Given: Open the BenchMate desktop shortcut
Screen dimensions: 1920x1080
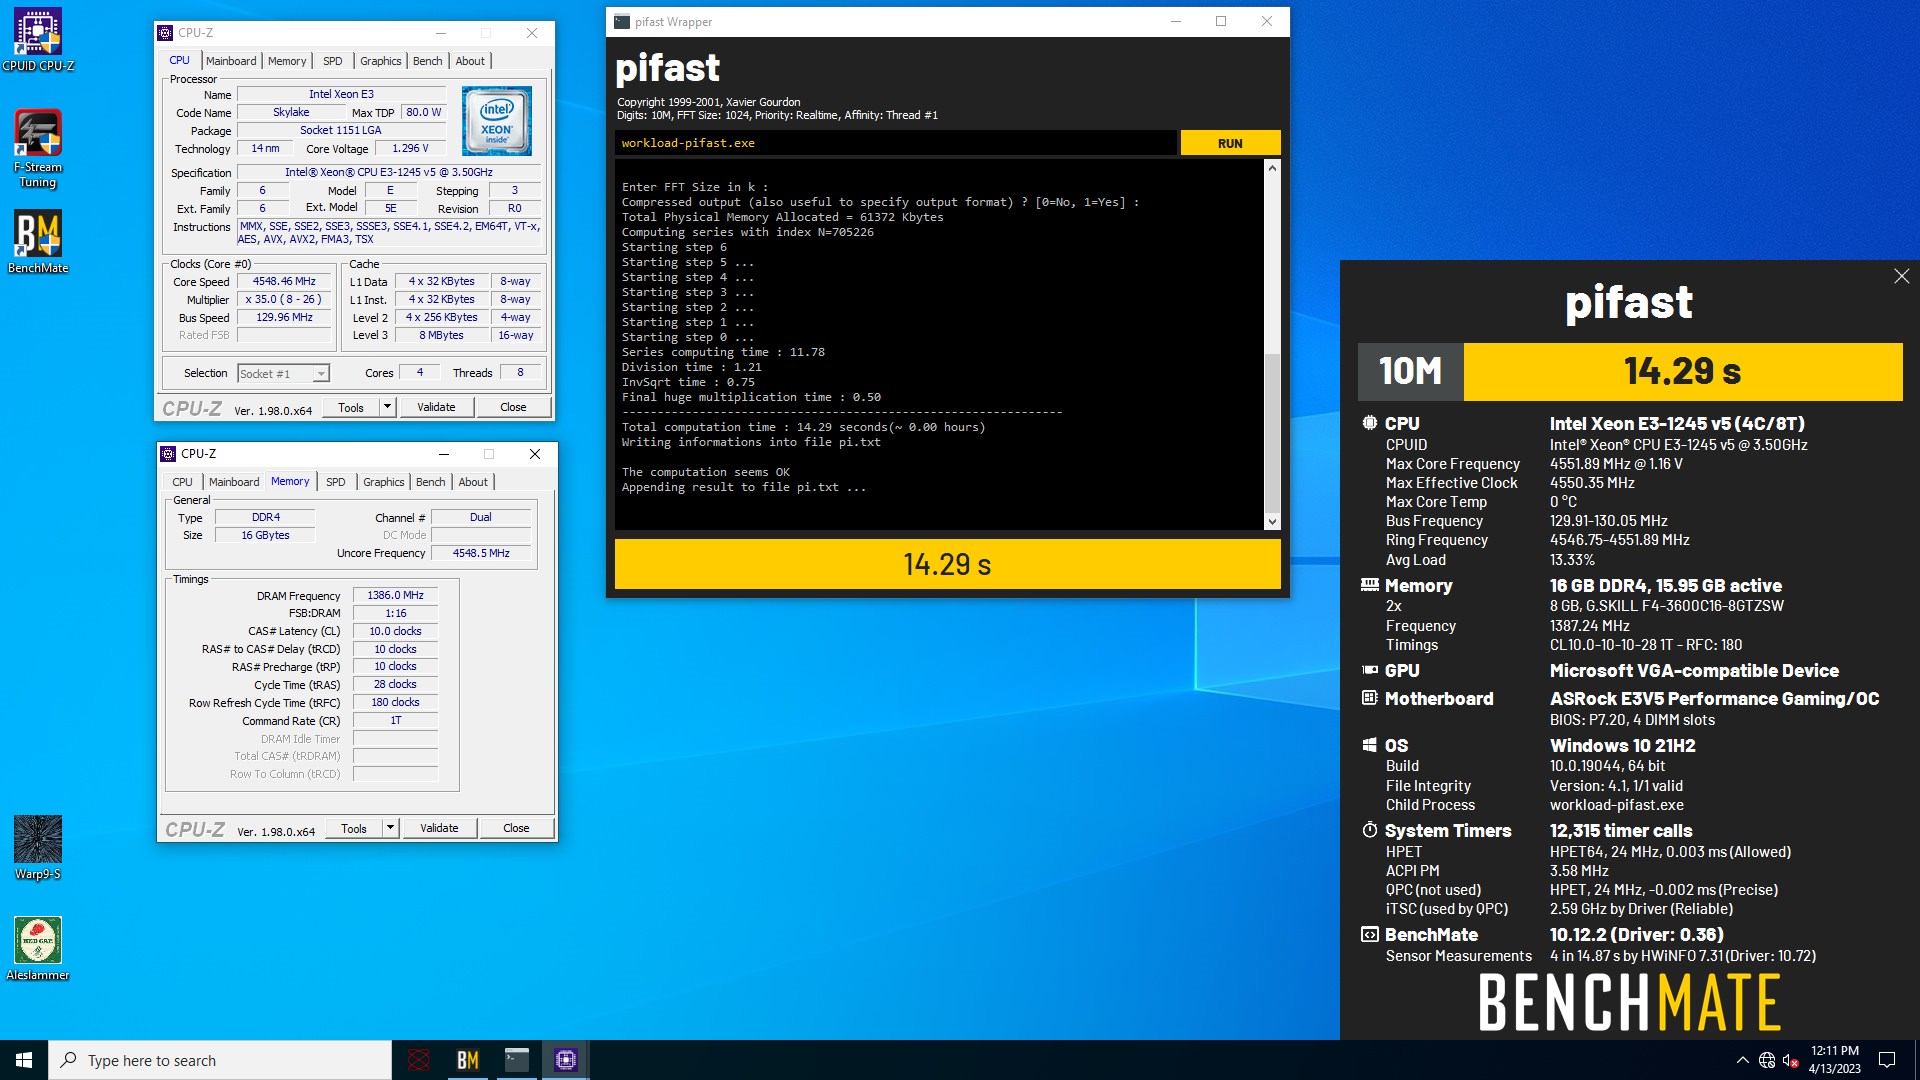Looking at the screenshot, I should (x=38, y=241).
